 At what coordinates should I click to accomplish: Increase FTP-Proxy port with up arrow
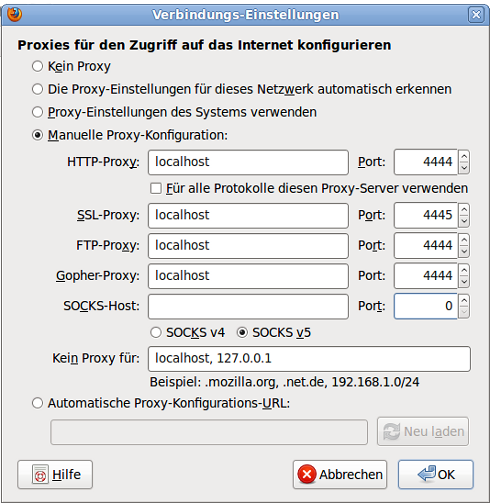tap(464, 240)
